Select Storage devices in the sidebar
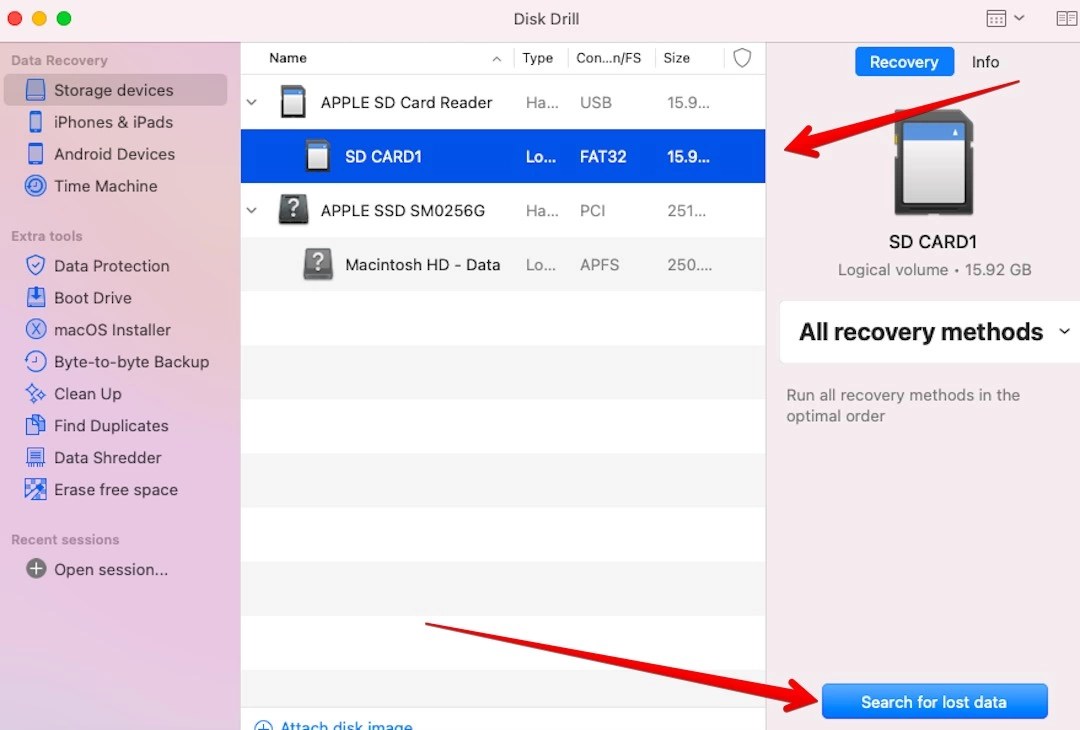The height and width of the screenshot is (730, 1080). click(115, 90)
